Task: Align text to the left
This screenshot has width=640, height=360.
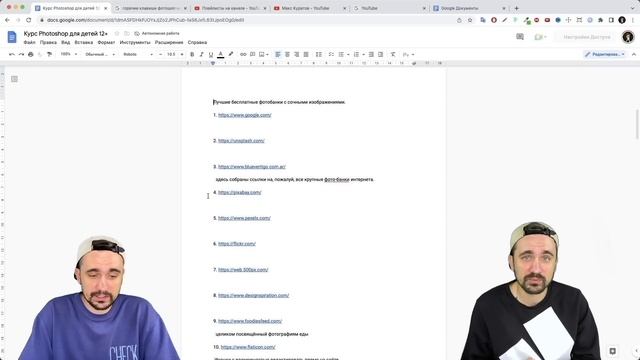Action: pos(278,54)
